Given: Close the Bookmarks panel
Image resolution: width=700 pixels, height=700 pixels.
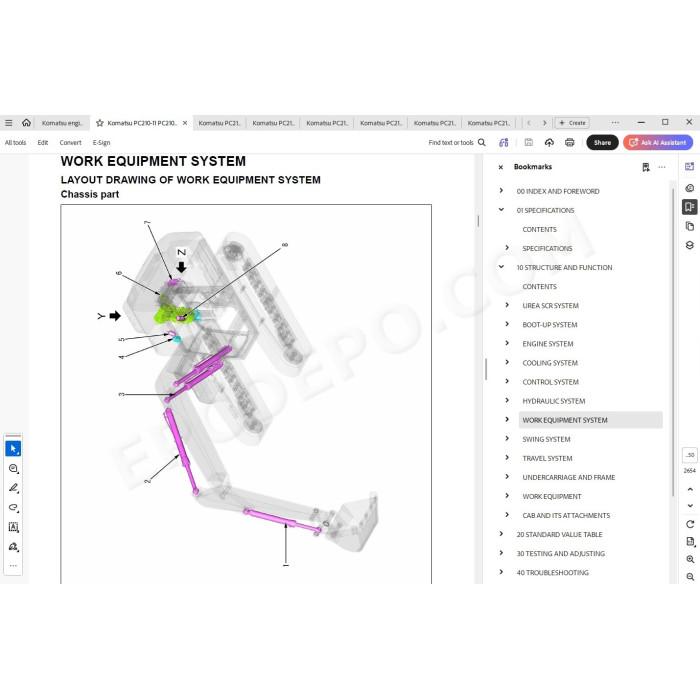Looking at the screenshot, I should pos(500,167).
